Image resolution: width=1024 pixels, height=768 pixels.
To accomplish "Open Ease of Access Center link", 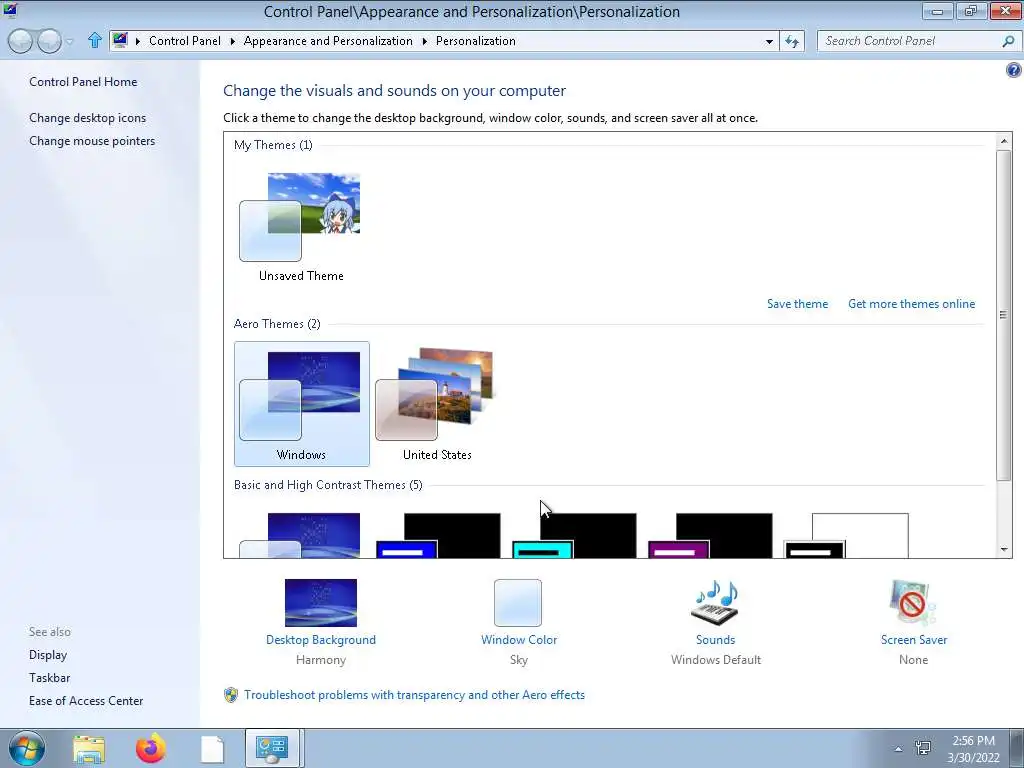I will click(x=86, y=701).
